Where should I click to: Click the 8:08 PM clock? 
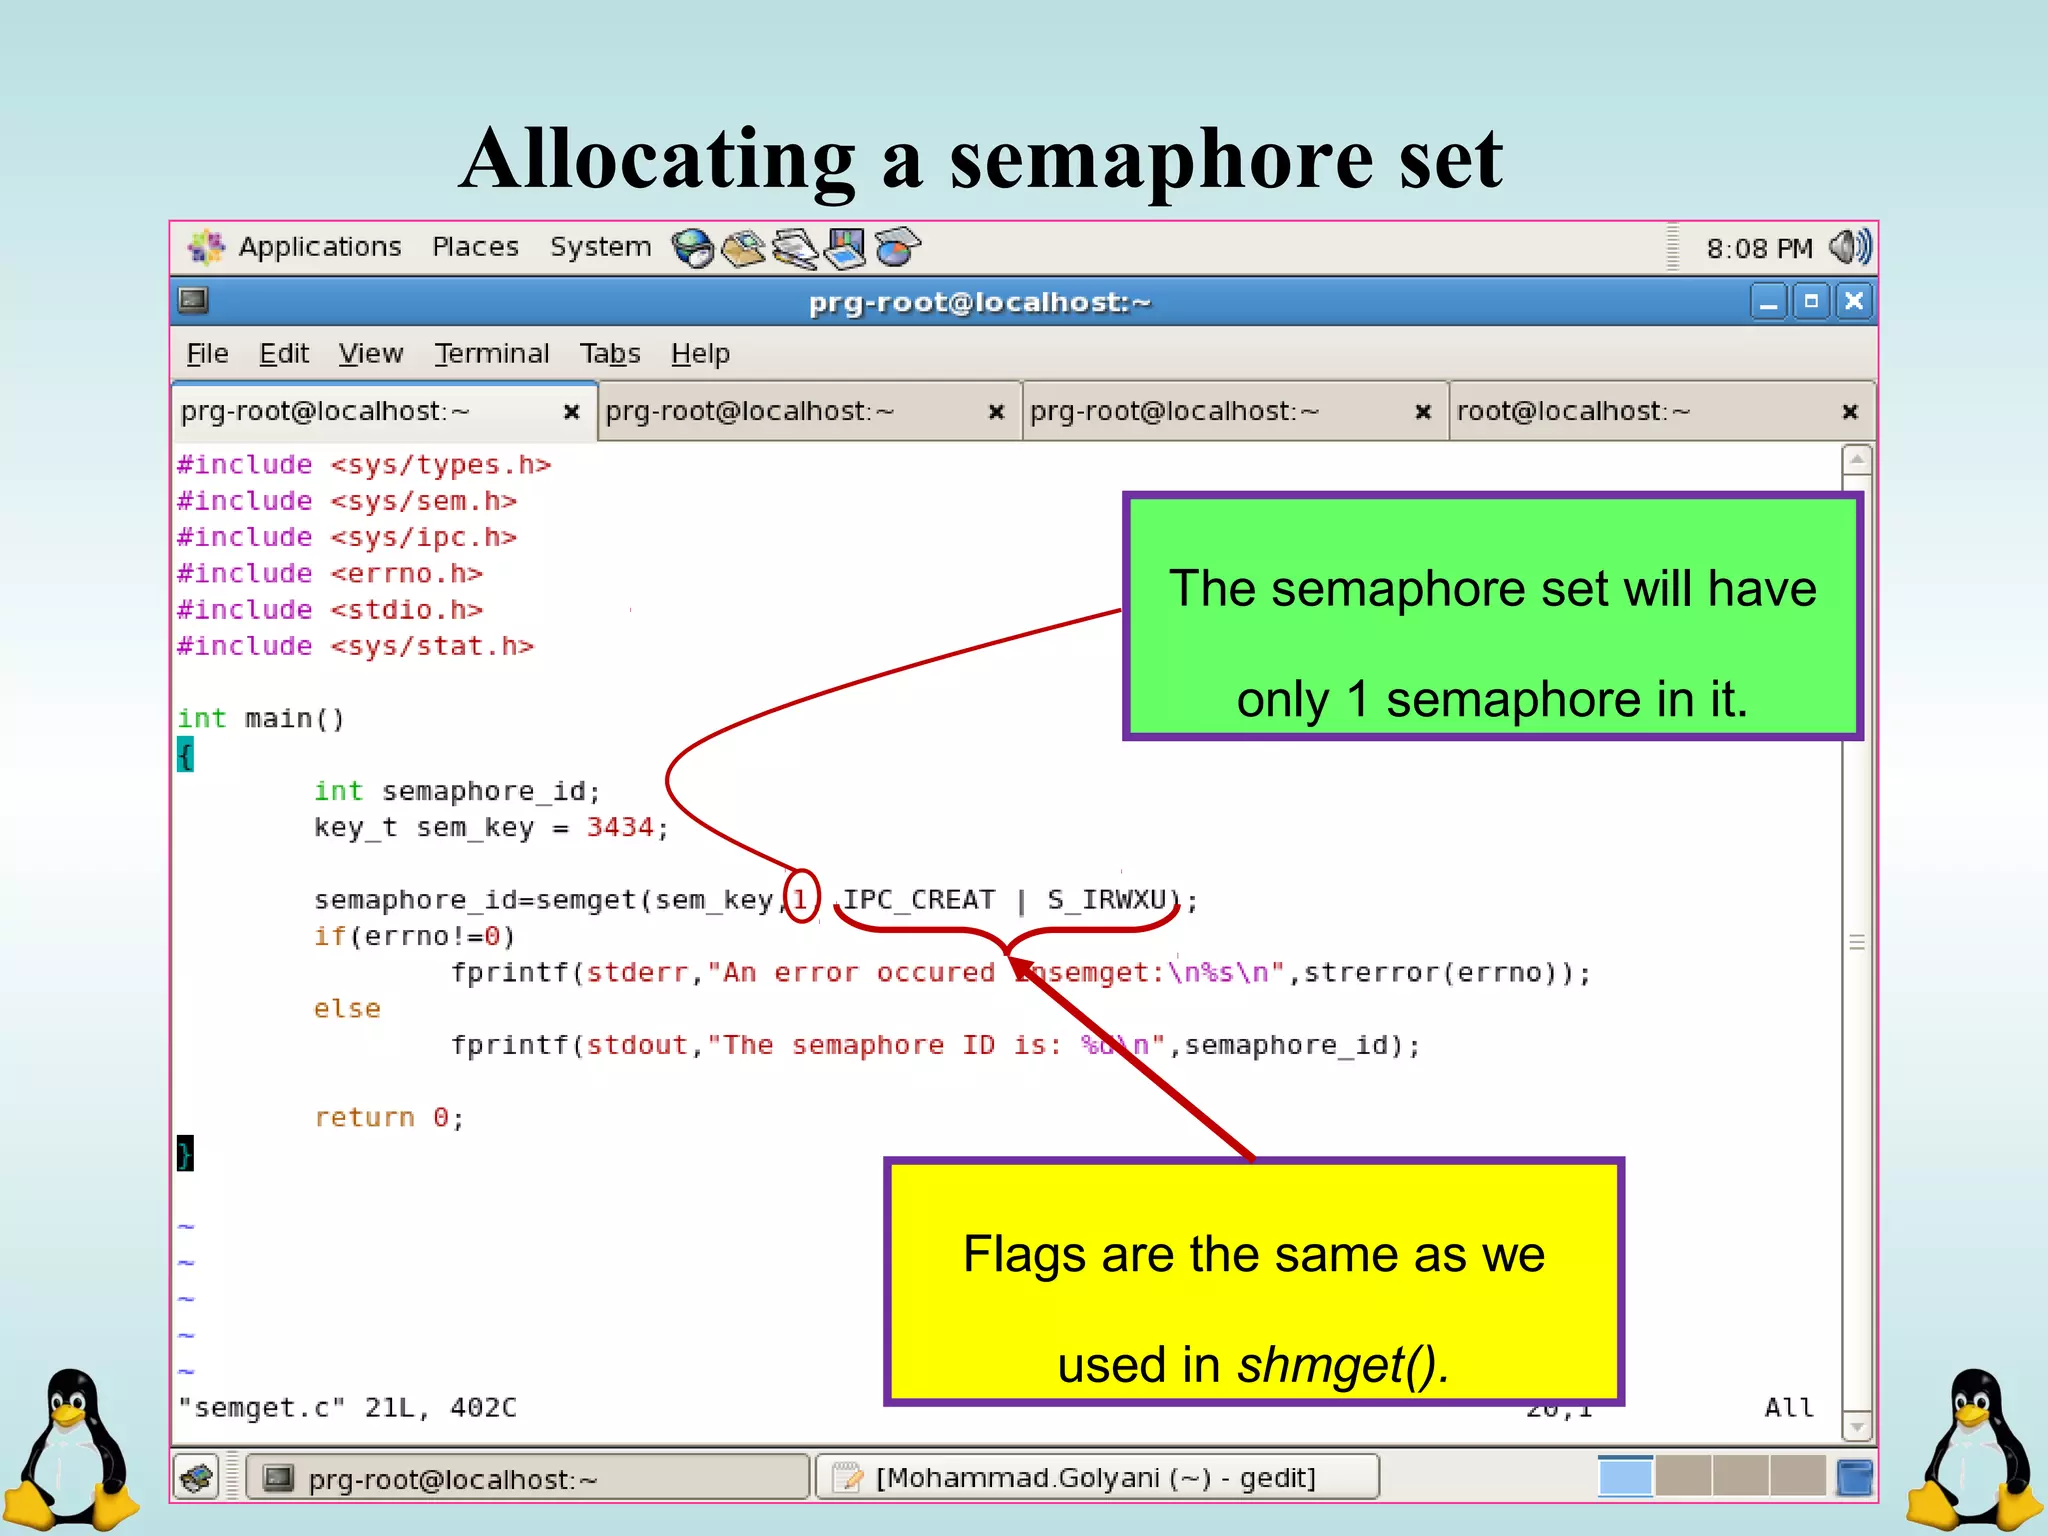(x=1759, y=248)
